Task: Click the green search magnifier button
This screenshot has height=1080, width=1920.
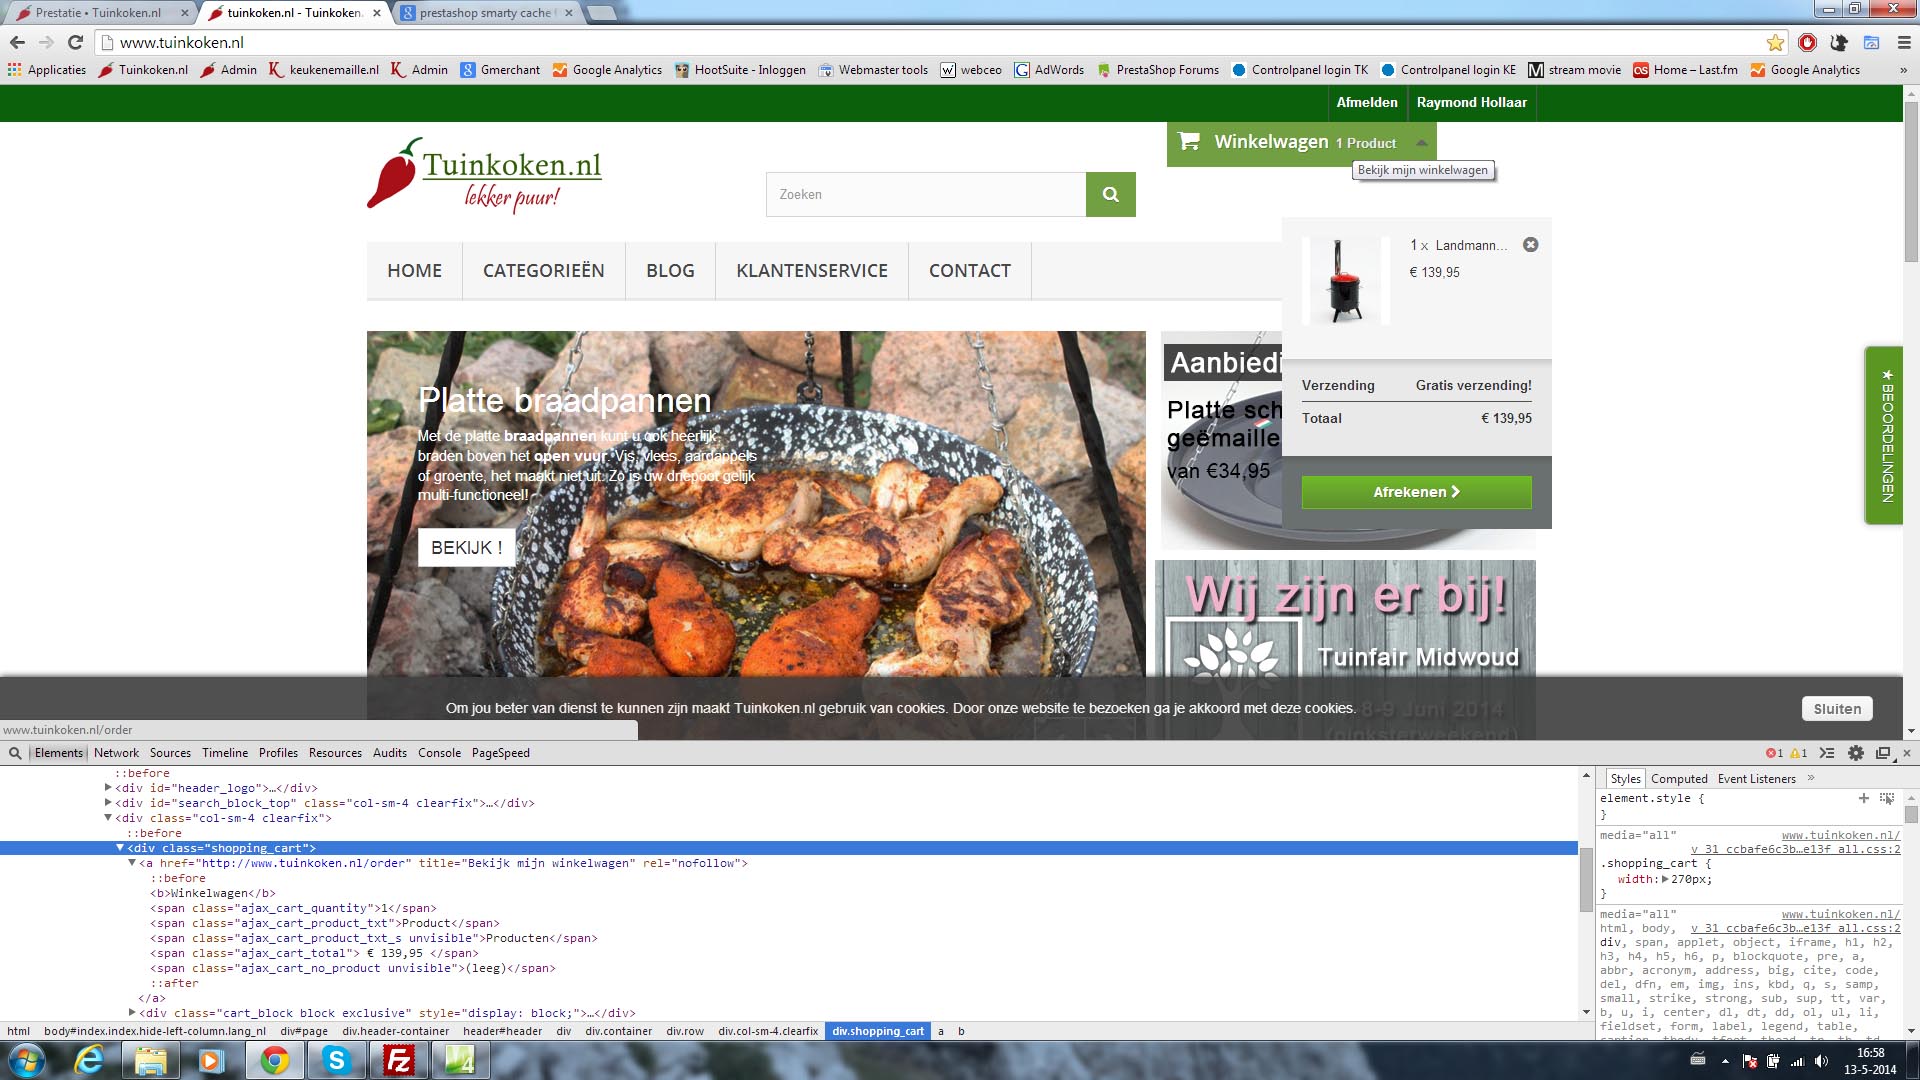Action: (1110, 194)
